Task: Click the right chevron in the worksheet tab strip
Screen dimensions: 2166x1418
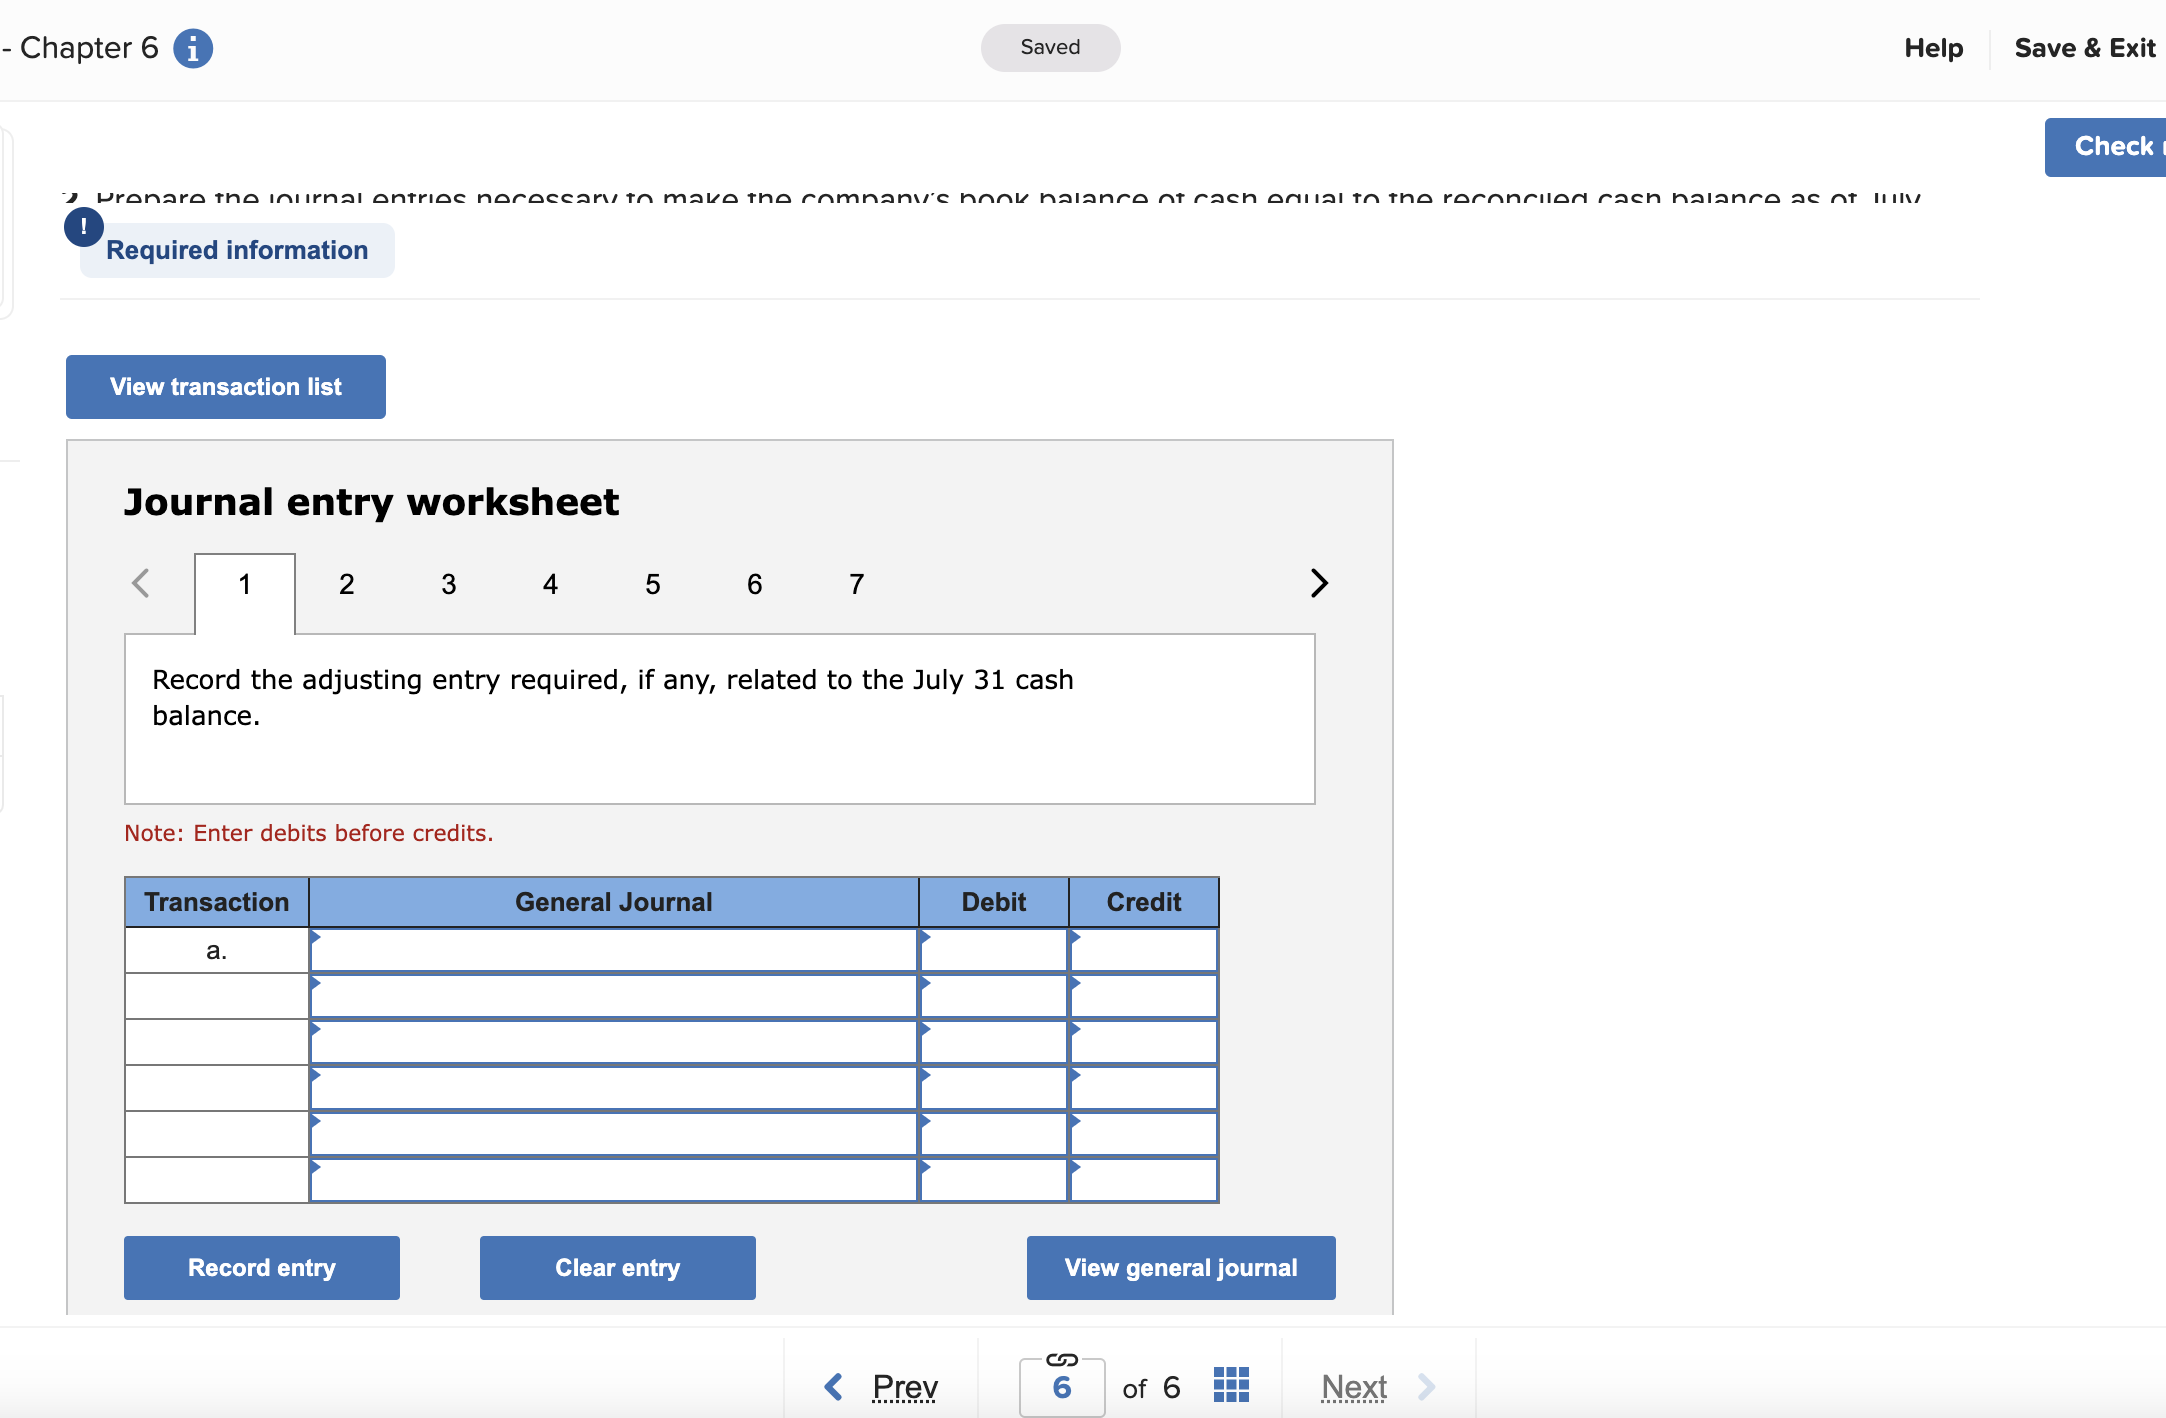Action: click(1318, 583)
